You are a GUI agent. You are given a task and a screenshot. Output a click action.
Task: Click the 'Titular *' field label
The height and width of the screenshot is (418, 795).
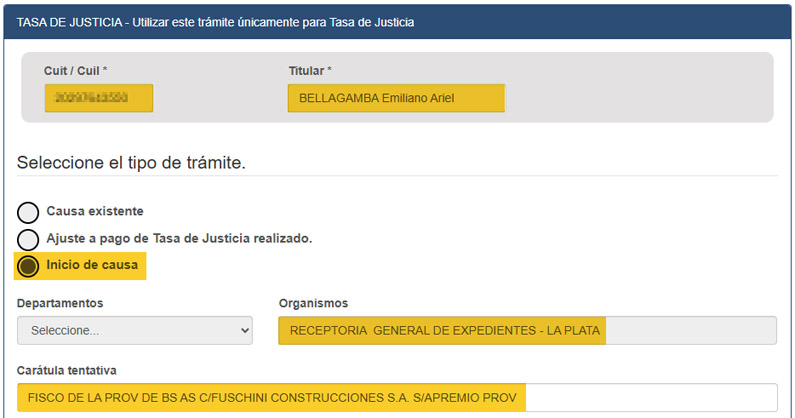click(x=309, y=71)
